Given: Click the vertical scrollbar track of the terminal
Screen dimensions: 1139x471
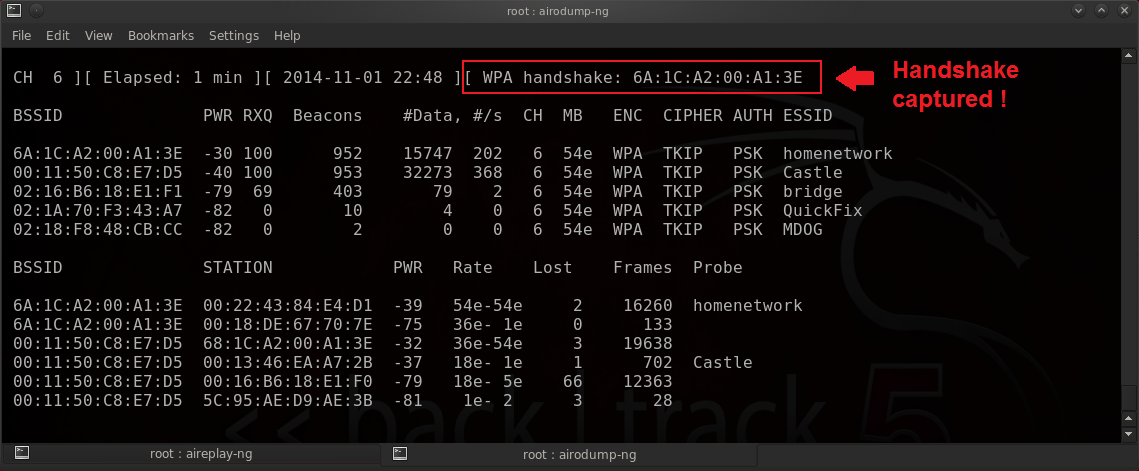Looking at the screenshot, I should click(x=1130, y=250).
